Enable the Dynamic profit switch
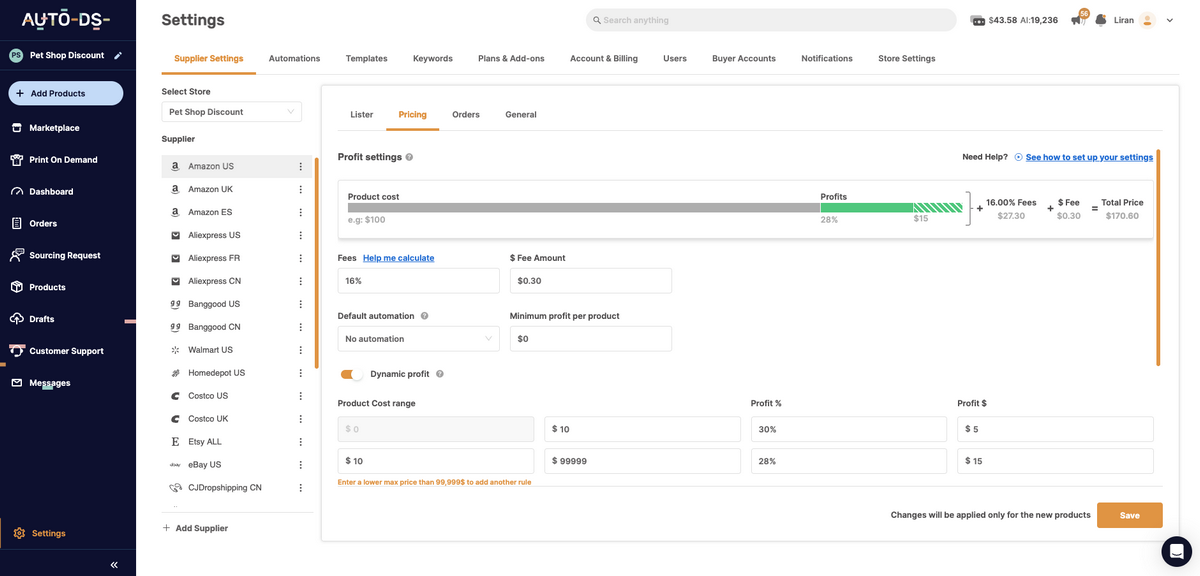This screenshot has width=1200, height=576. pyautogui.click(x=352, y=371)
